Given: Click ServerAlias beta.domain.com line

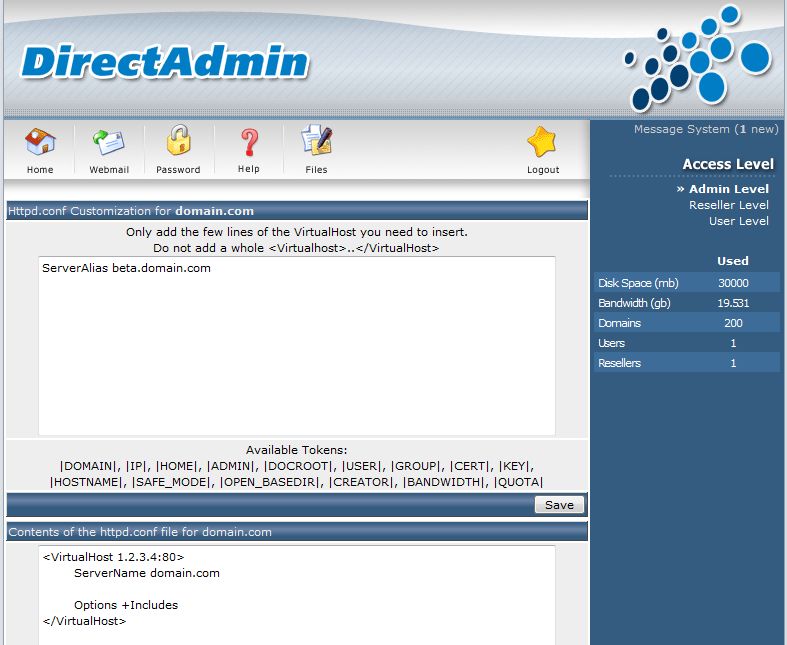Looking at the screenshot, I should click(126, 268).
